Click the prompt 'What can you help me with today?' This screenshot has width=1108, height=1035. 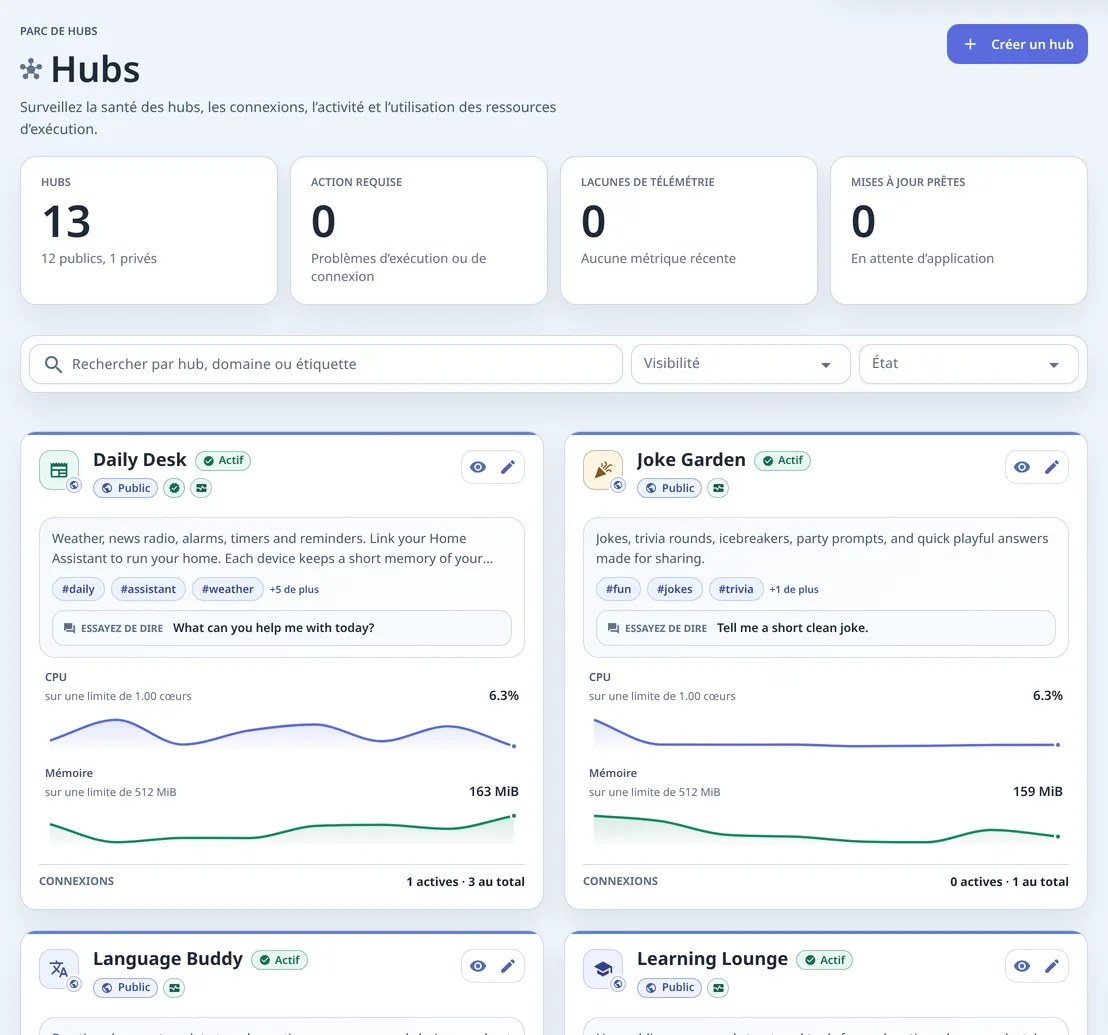click(x=273, y=628)
